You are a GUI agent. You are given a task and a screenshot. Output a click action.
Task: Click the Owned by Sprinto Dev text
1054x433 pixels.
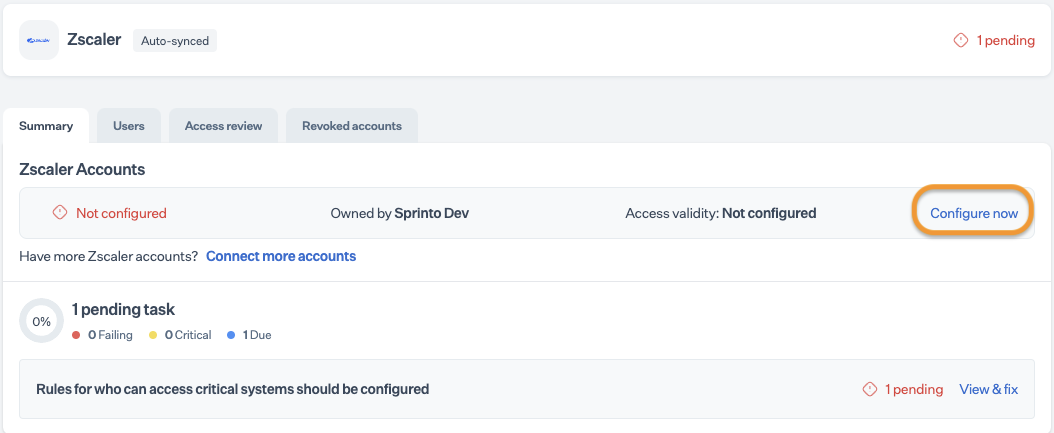tap(399, 213)
